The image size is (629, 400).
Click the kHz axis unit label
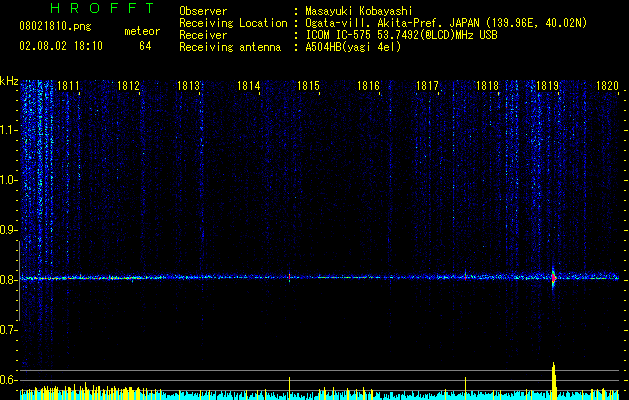coord(9,81)
